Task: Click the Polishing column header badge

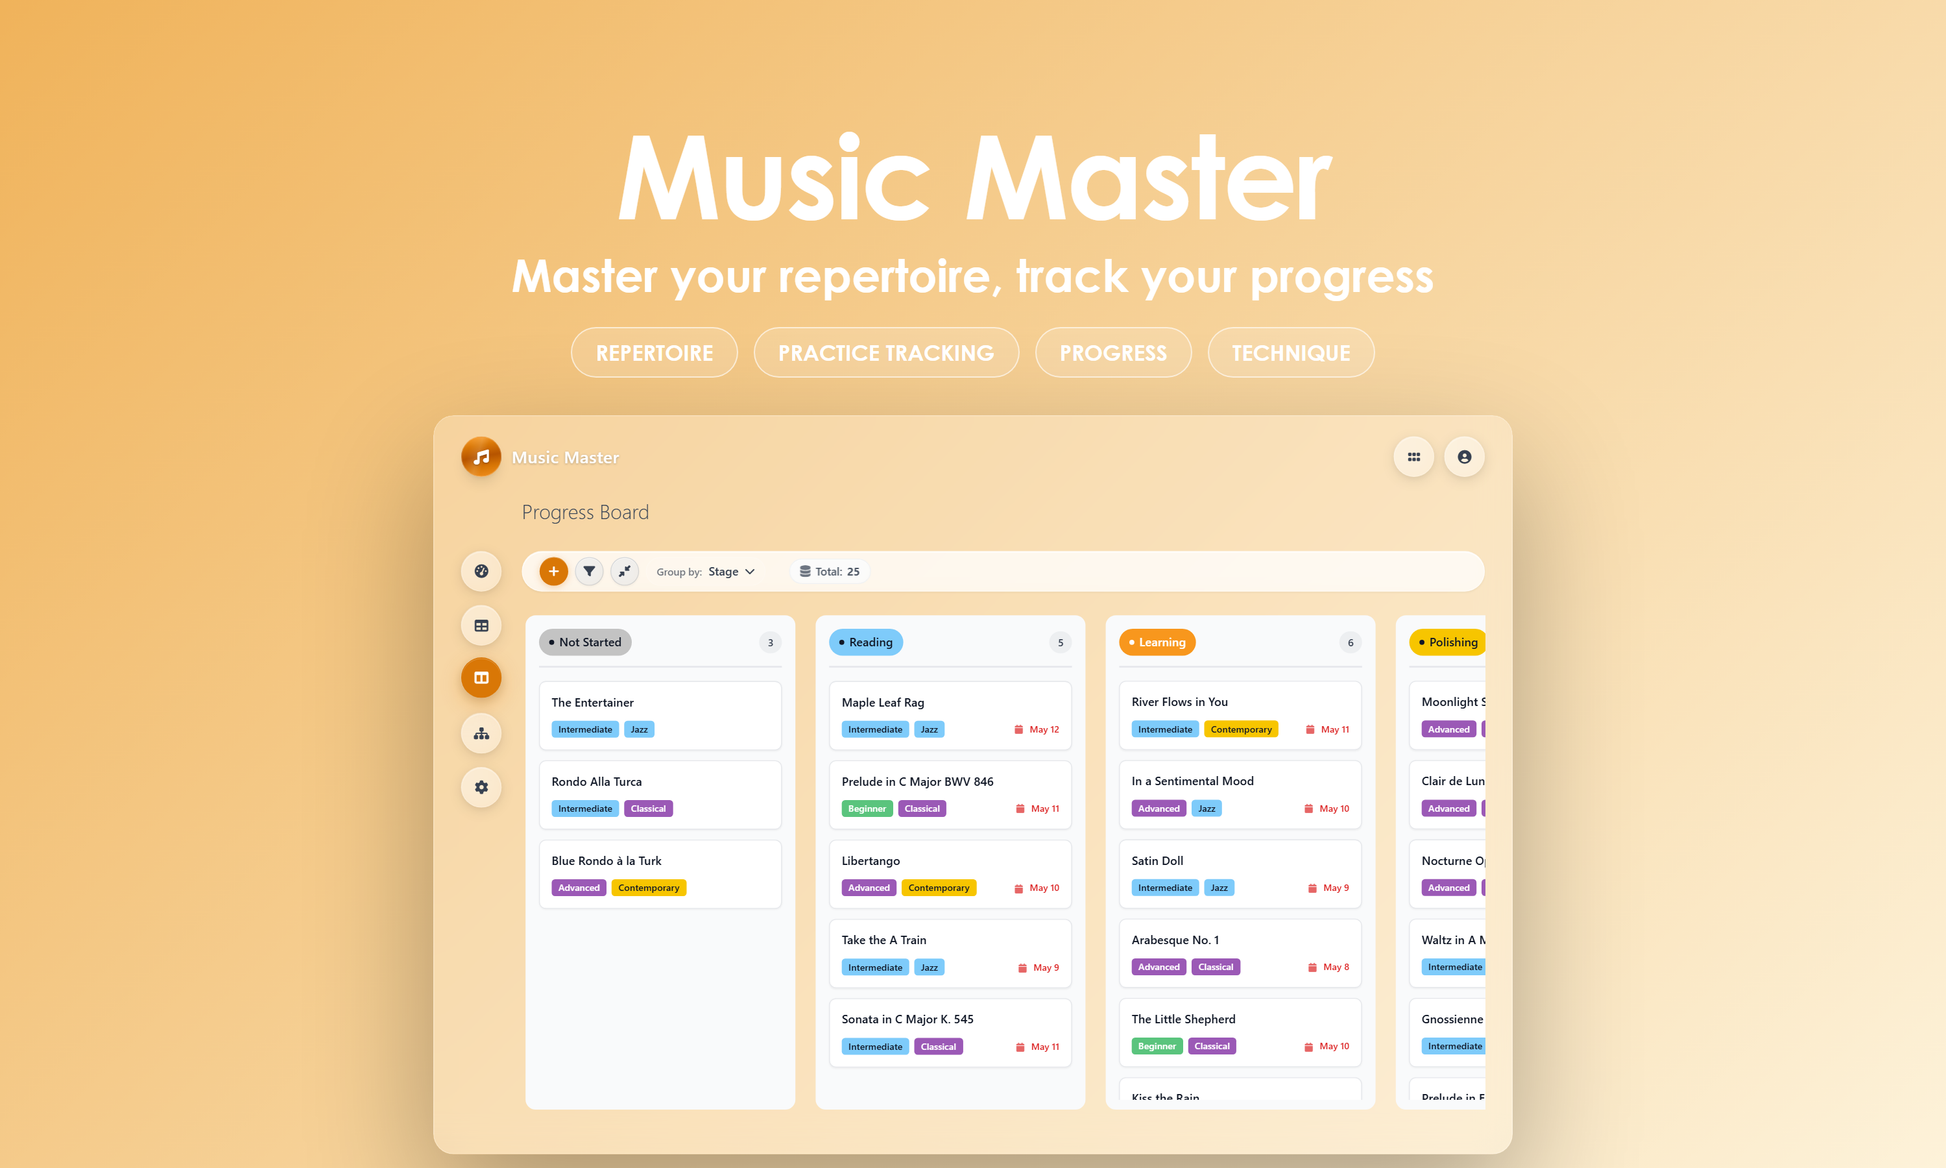Action: point(1447,642)
